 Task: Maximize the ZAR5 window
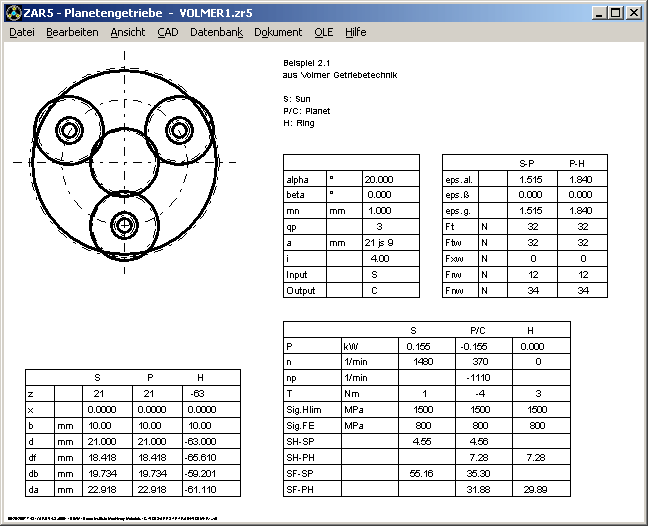[x=615, y=12]
